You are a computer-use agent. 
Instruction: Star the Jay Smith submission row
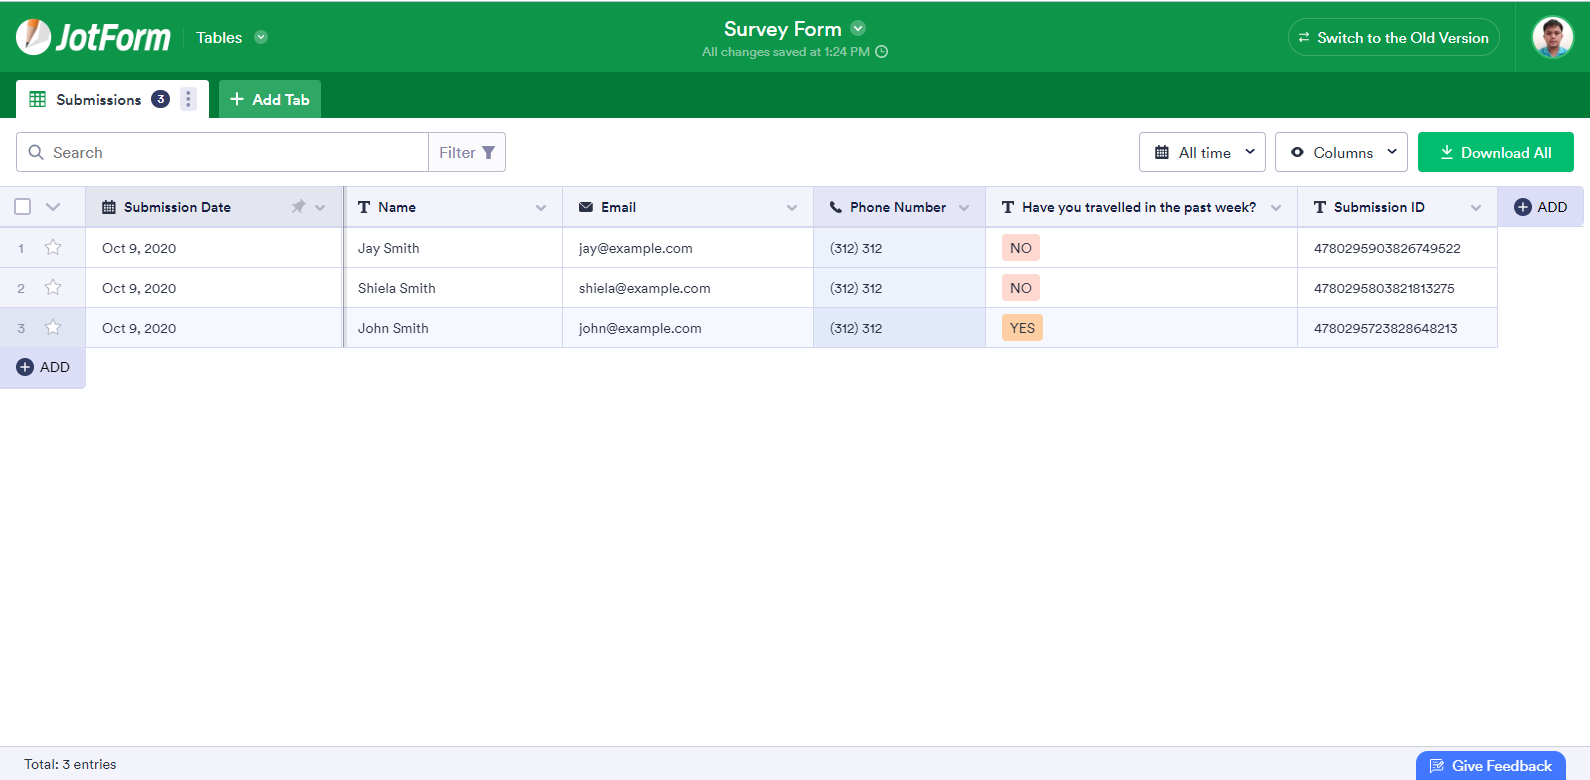pos(53,248)
